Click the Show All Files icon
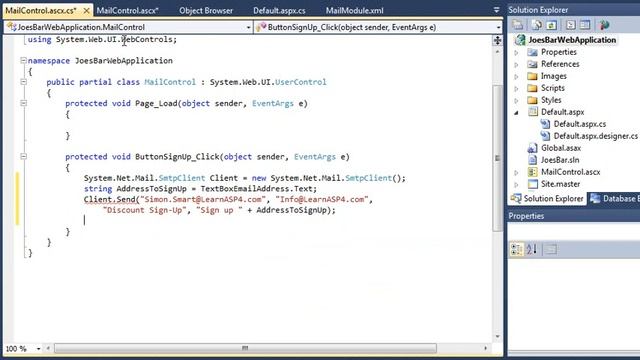 [x=536, y=25]
